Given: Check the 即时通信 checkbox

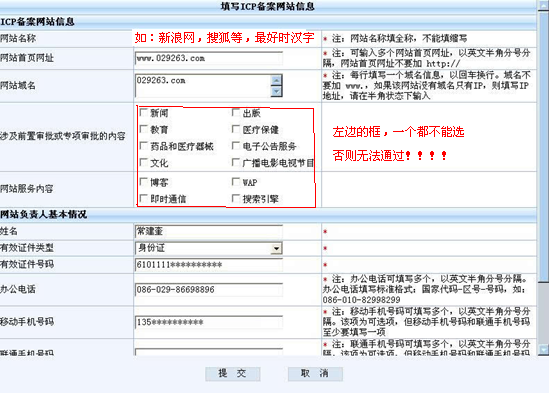Looking at the screenshot, I should coord(143,199).
